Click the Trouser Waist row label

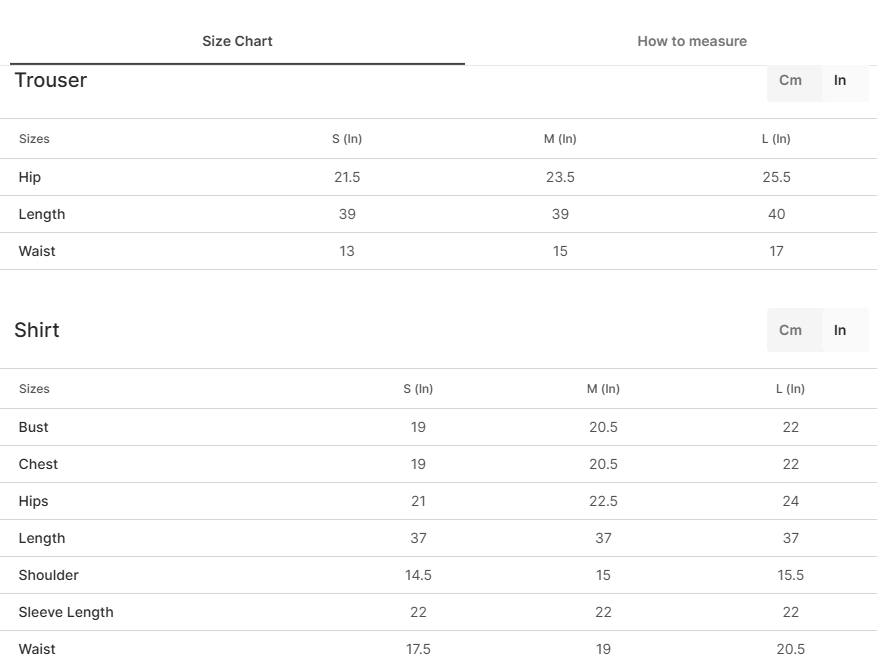point(37,251)
